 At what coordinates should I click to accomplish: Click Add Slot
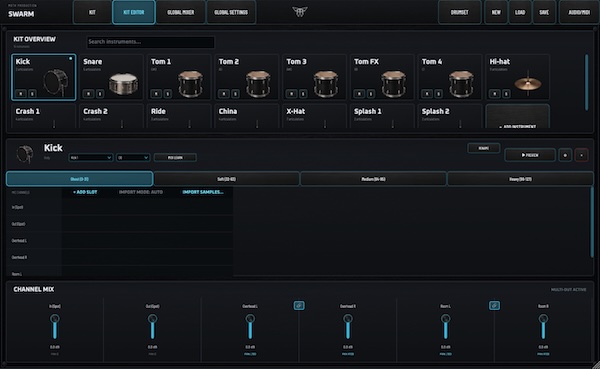tap(85, 192)
